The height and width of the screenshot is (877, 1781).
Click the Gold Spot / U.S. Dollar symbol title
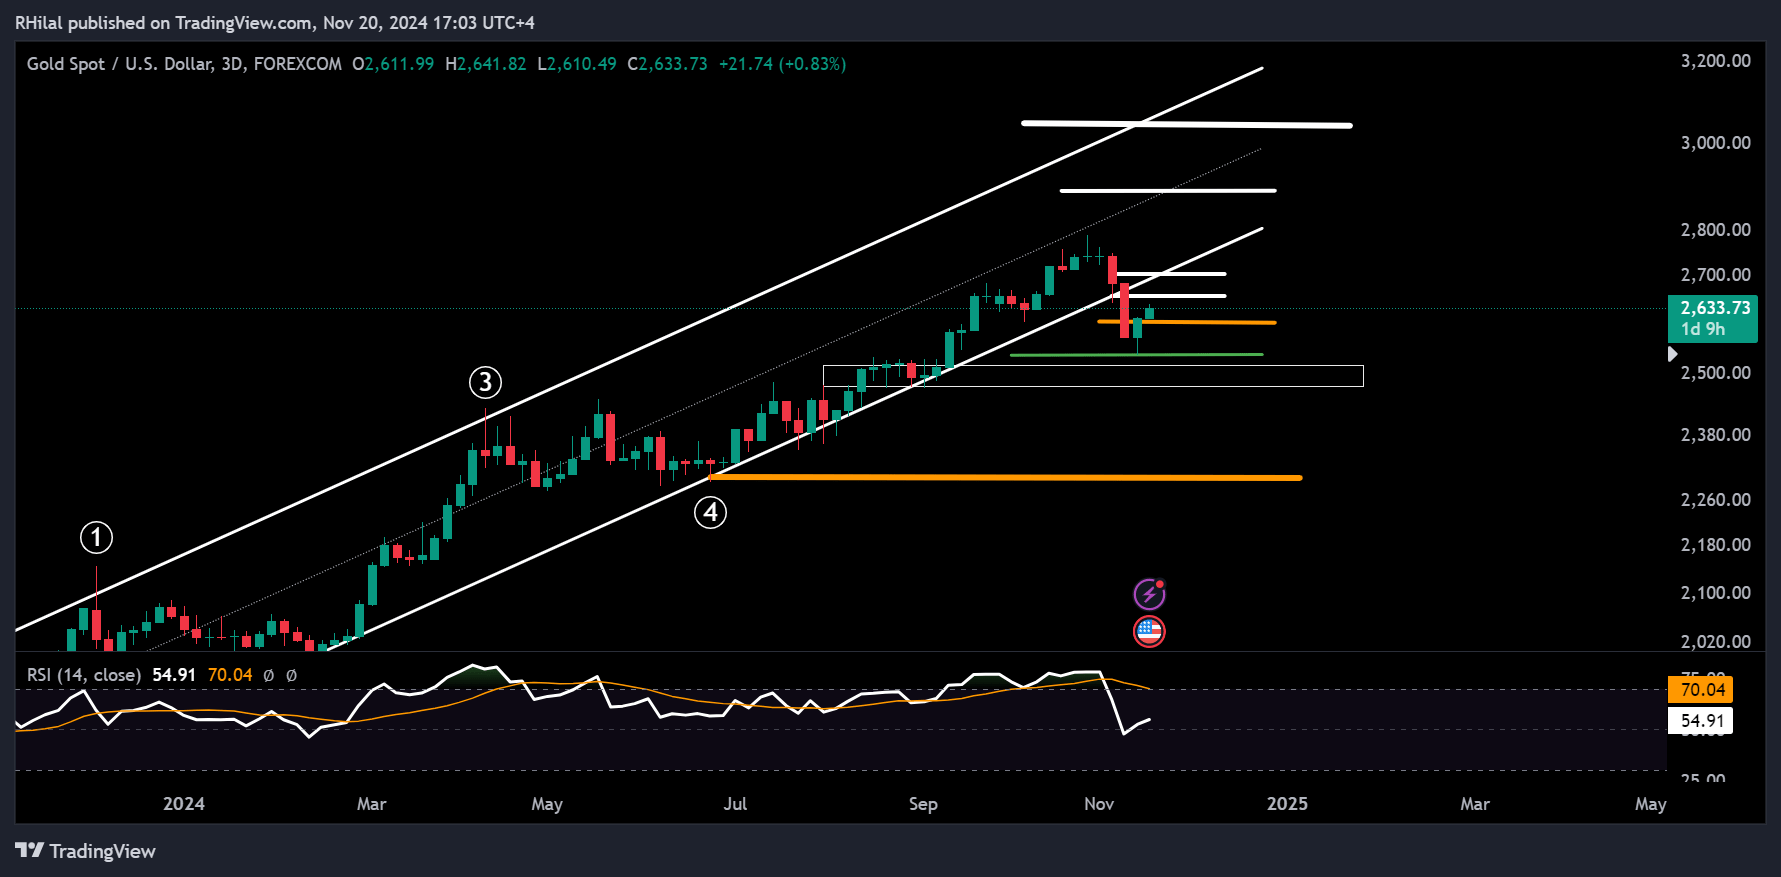(184, 64)
